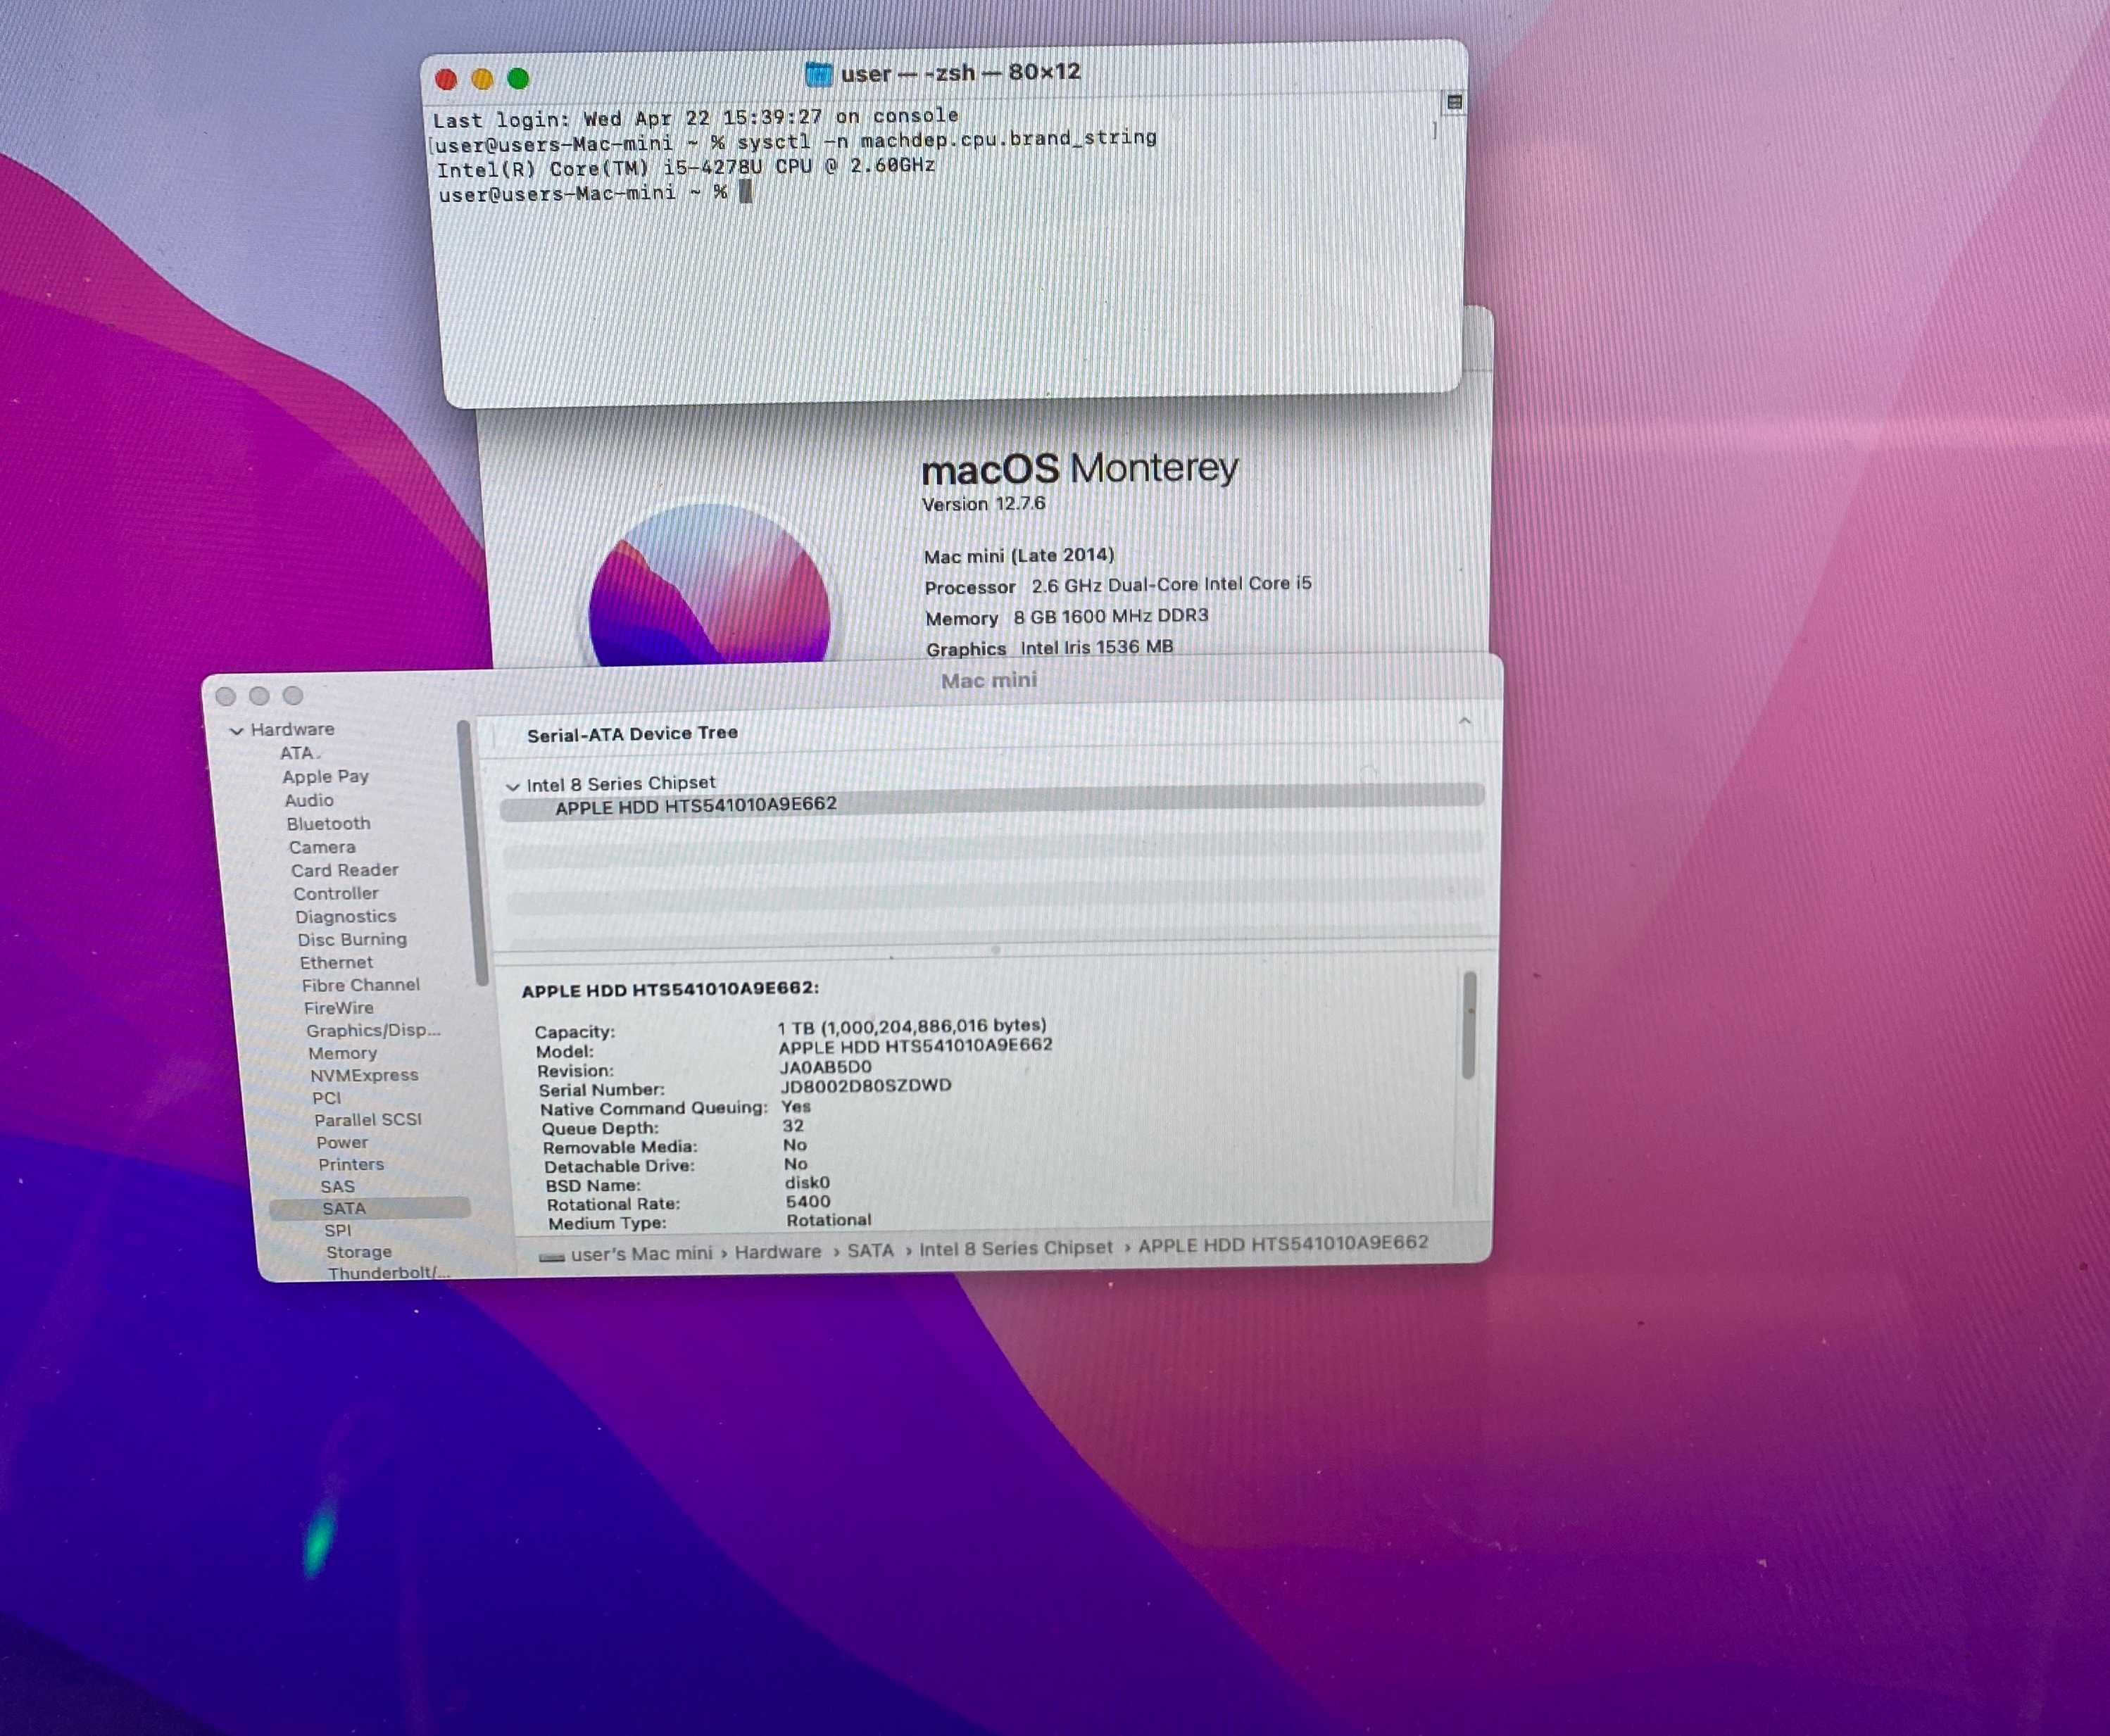Viewport: 2110px width, 1736px height.
Task: Click the home folder icon in Terminal title
Action: coord(819,74)
